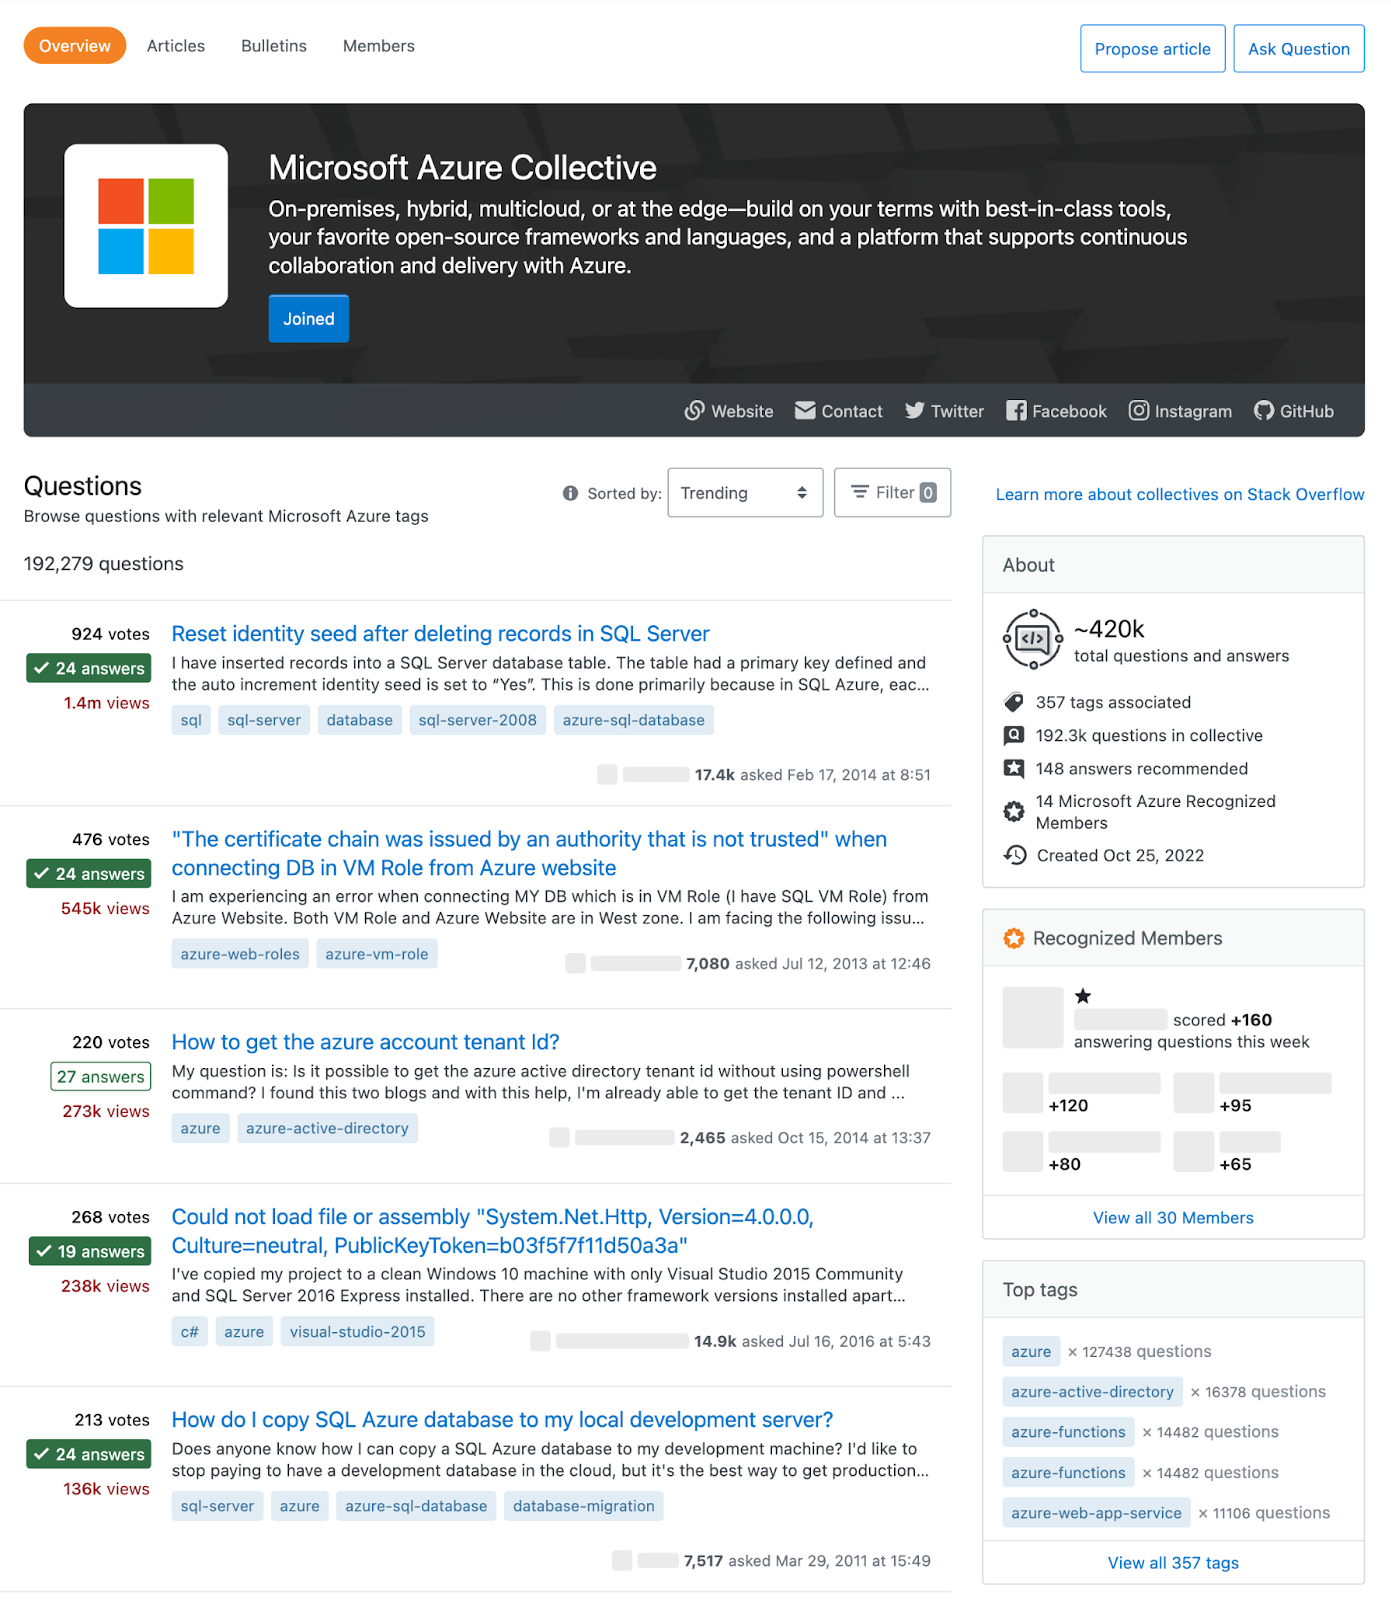Click the ~420k code bubble icon
The height and width of the screenshot is (1600, 1391).
pyautogui.click(x=1032, y=639)
